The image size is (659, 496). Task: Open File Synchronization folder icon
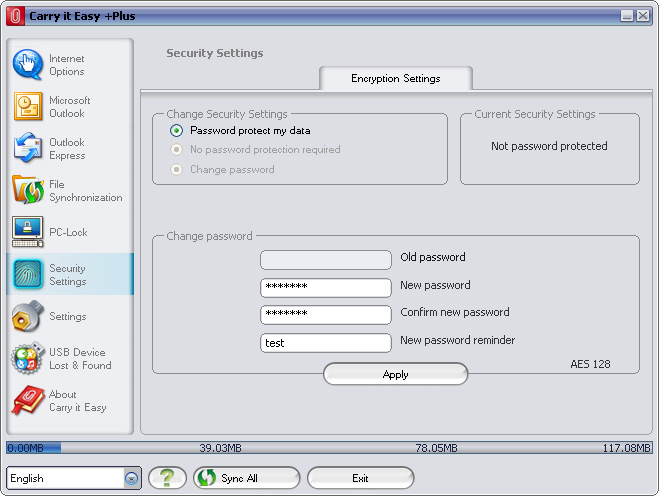click(28, 190)
